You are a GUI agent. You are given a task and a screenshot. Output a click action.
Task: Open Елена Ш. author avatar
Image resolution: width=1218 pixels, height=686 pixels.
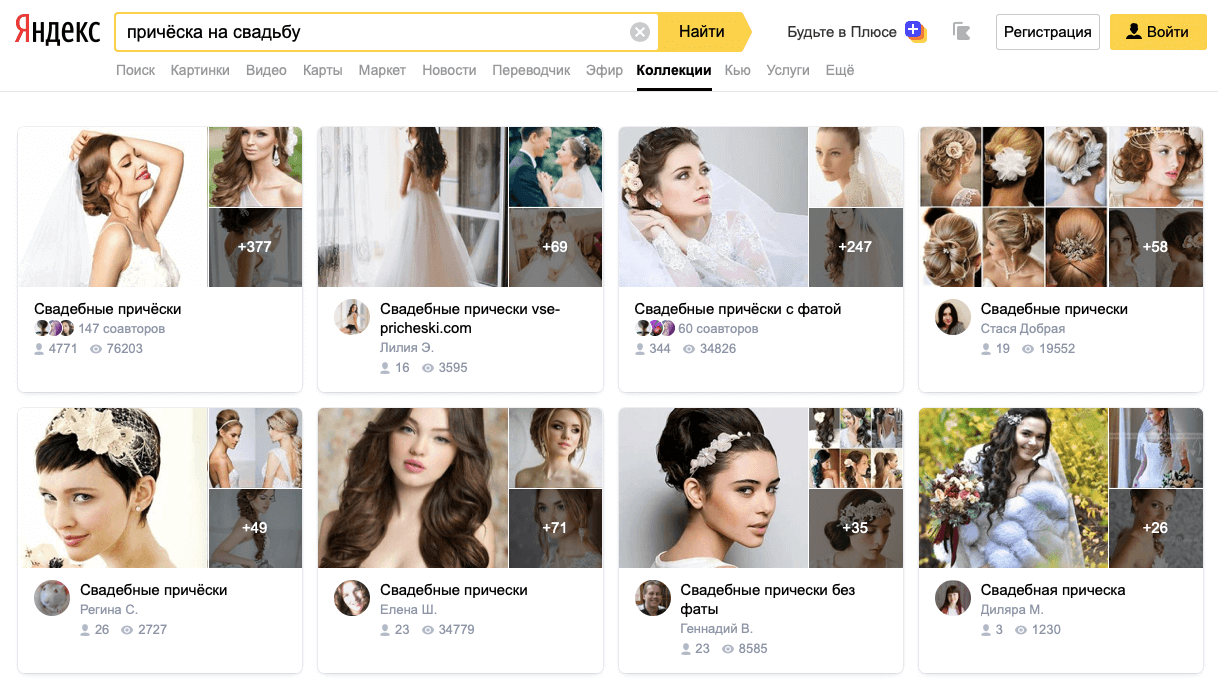(352, 598)
